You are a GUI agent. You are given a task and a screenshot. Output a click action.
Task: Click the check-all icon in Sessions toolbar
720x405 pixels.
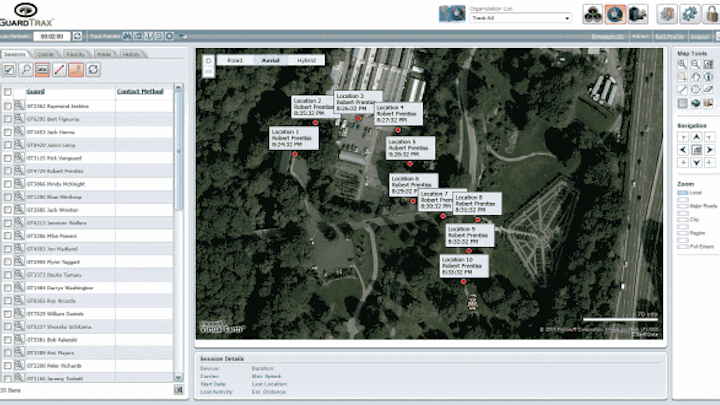(9, 70)
